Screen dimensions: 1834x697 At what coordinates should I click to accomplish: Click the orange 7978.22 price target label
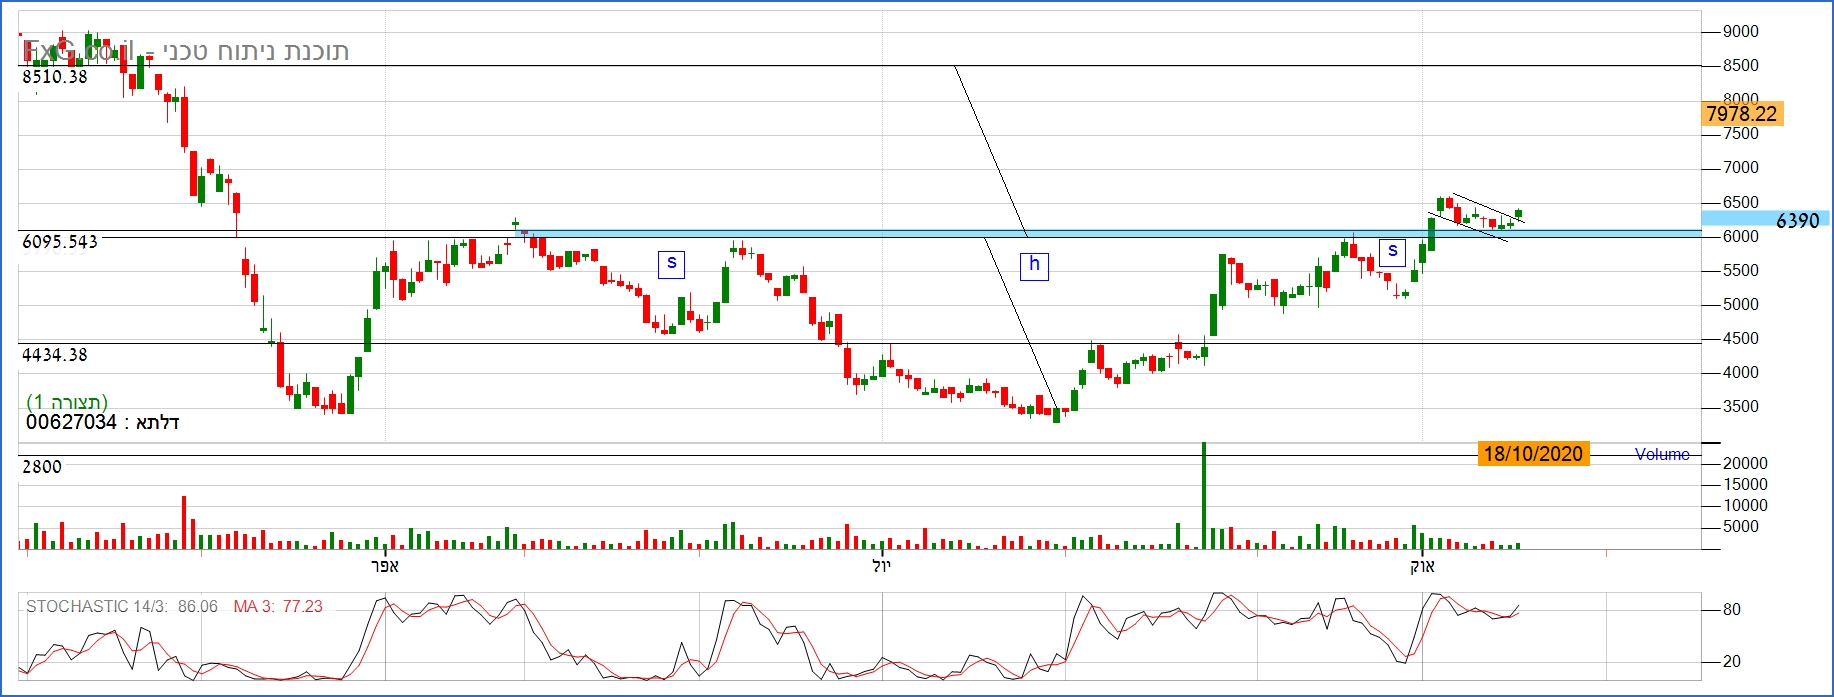(x=1742, y=114)
